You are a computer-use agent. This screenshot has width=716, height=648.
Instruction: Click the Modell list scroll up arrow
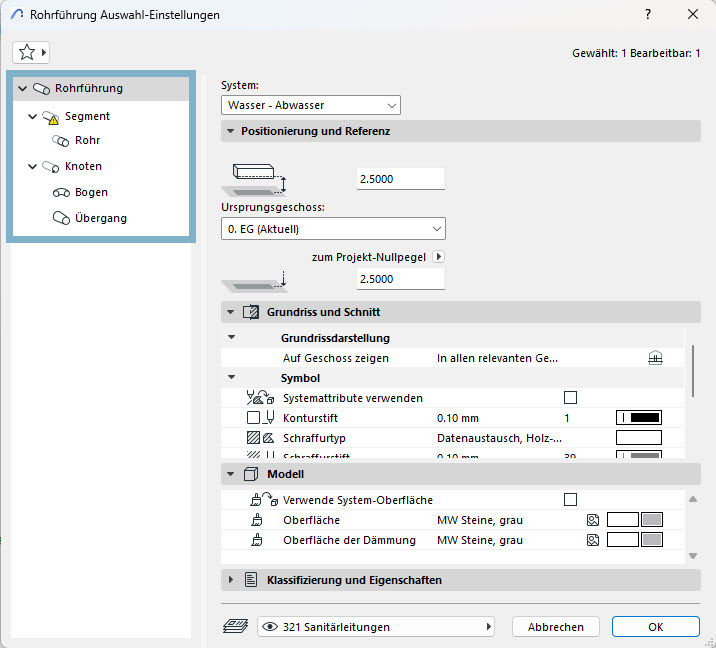pos(693,499)
